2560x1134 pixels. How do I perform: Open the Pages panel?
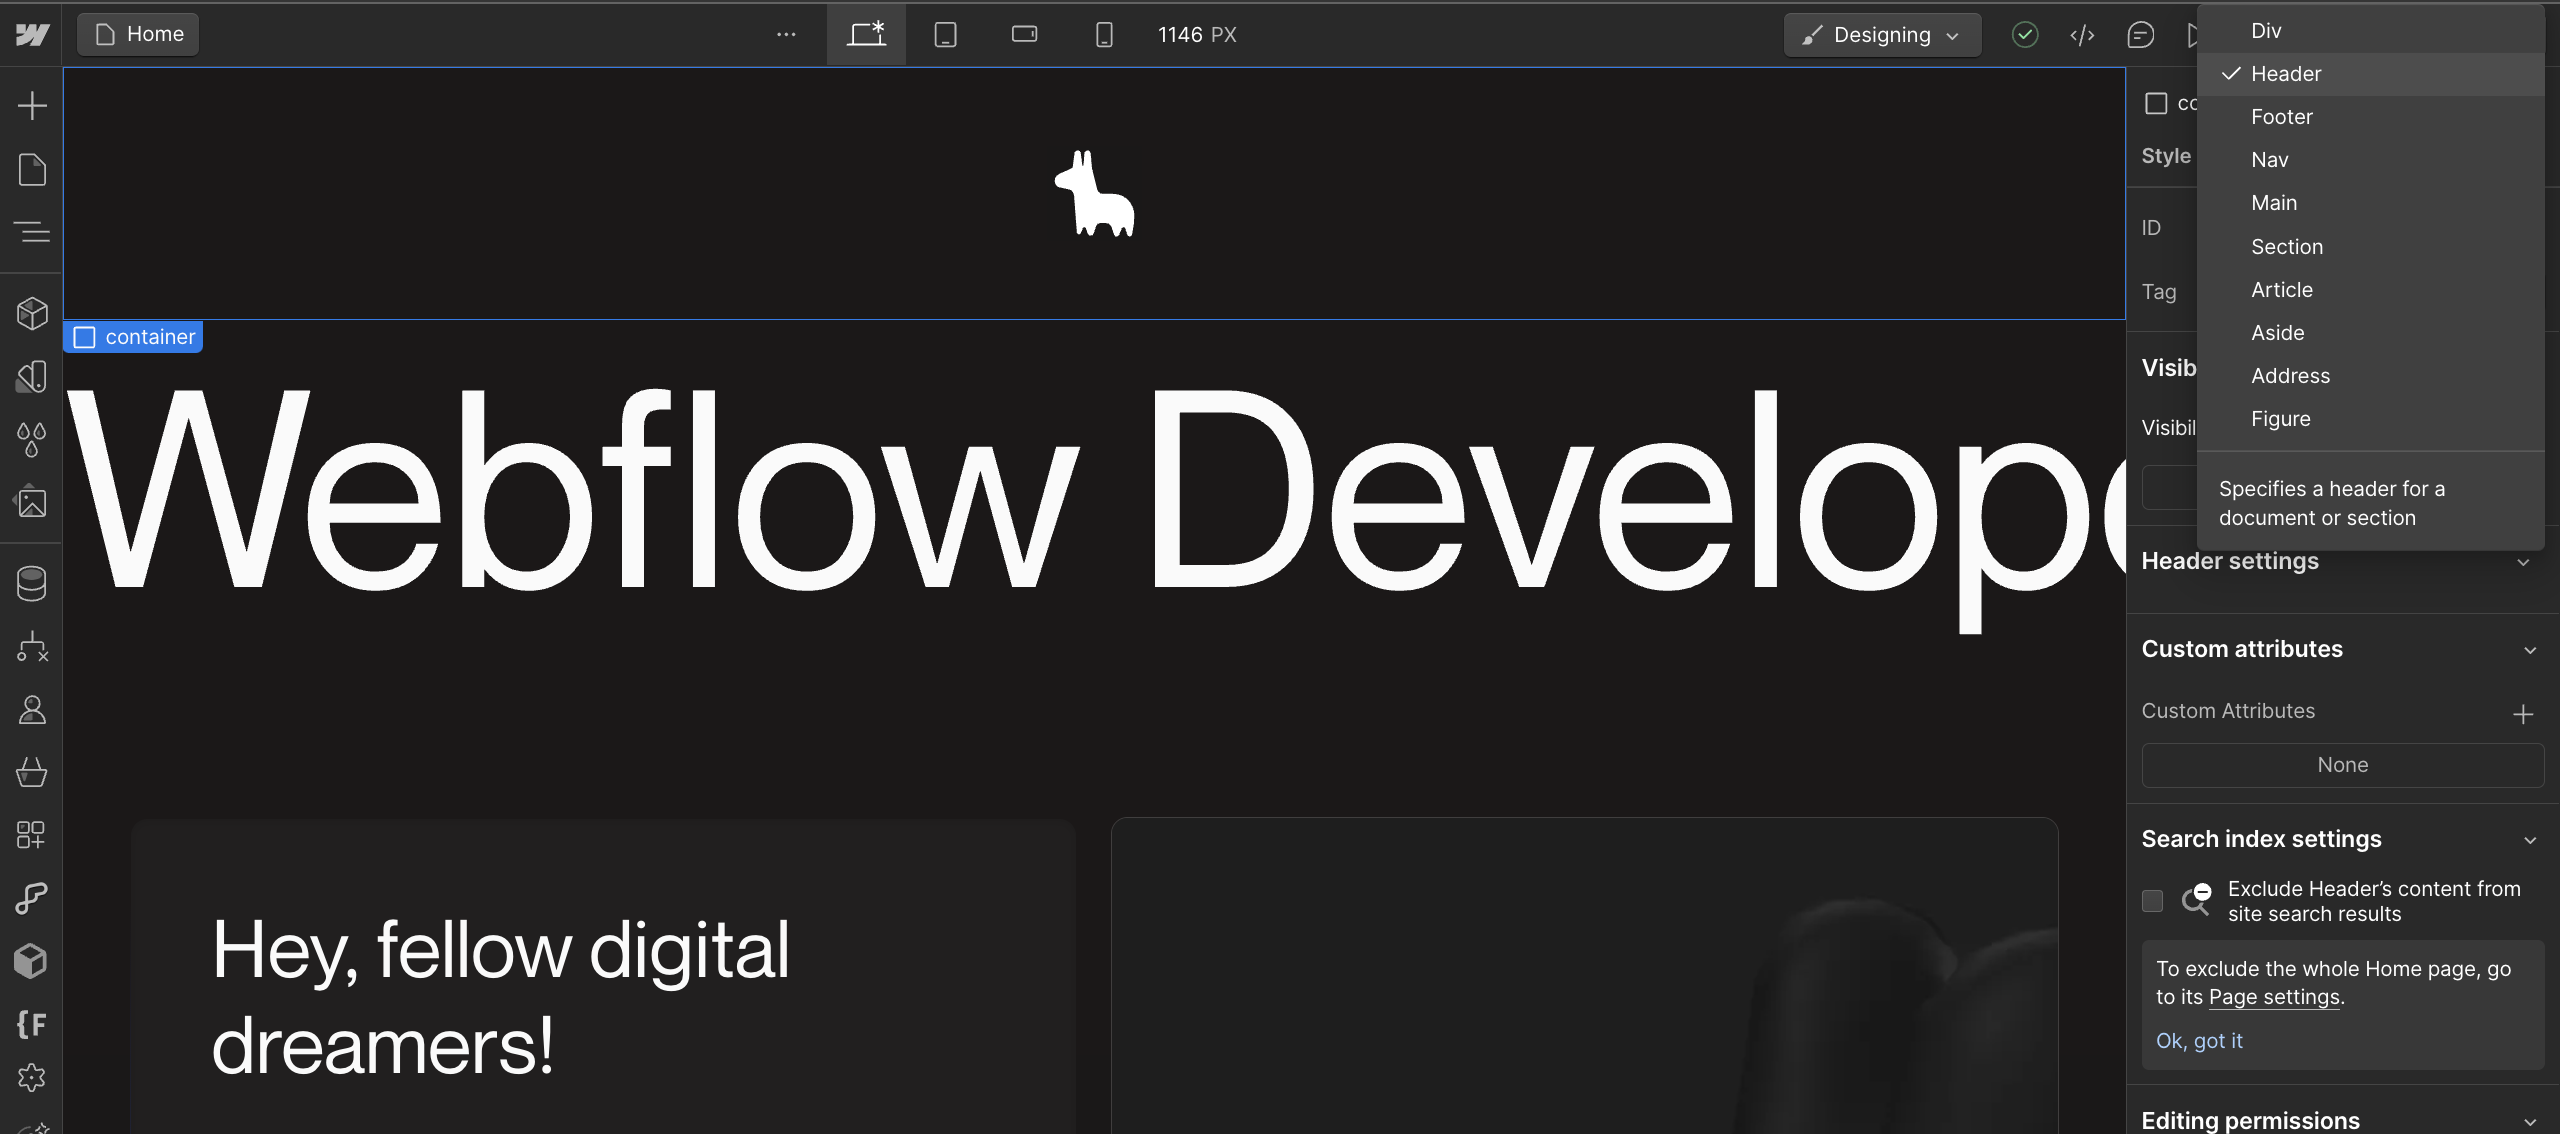click(x=32, y=170)
